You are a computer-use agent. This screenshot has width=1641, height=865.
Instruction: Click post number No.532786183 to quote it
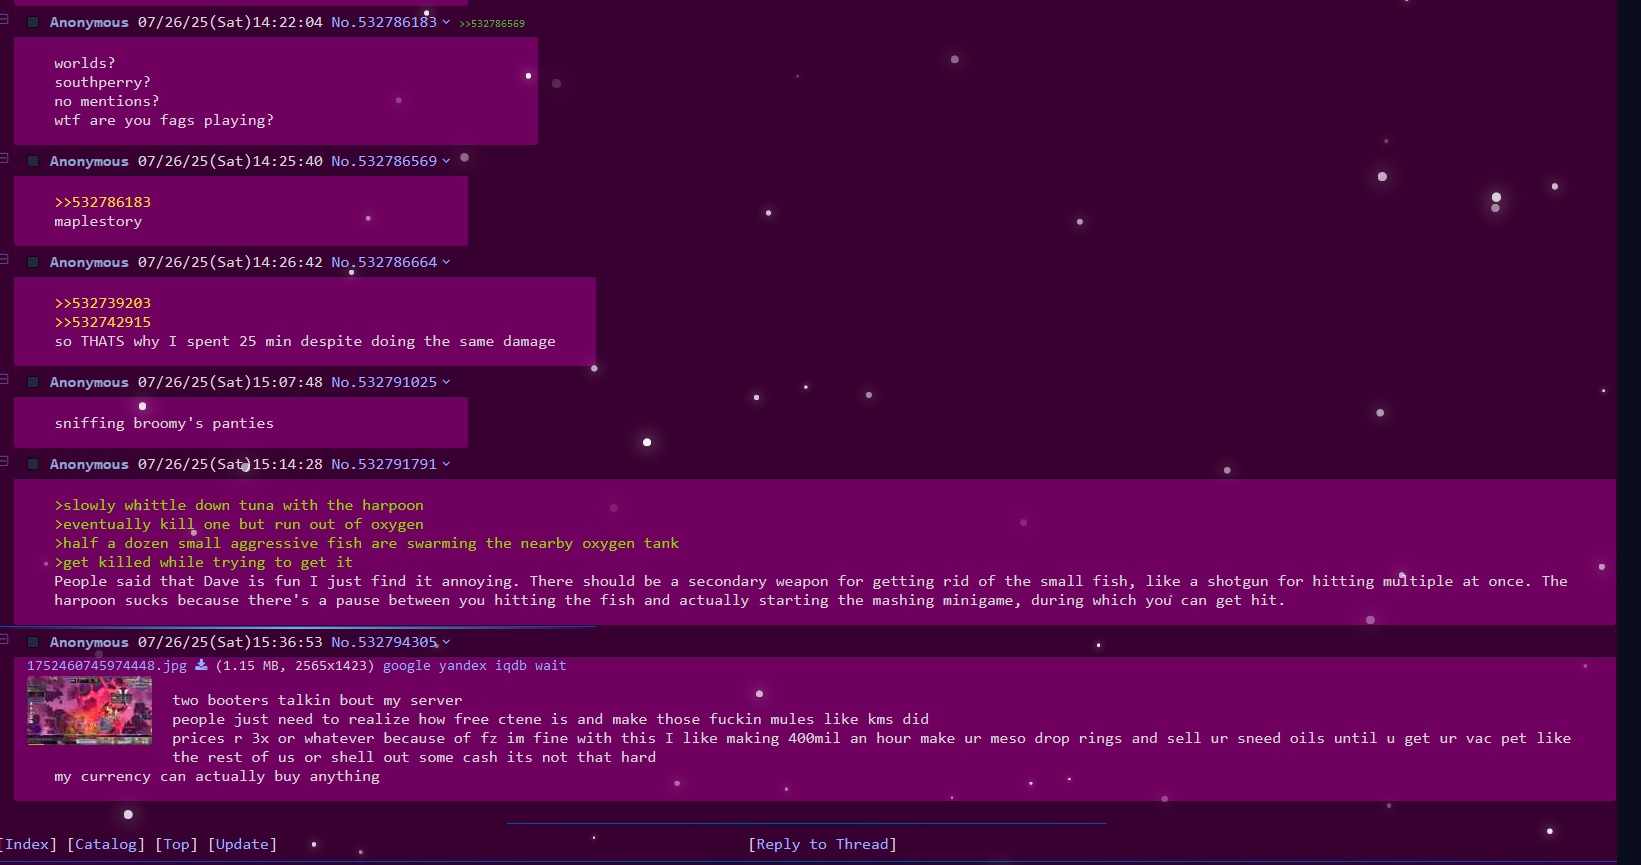384,22
